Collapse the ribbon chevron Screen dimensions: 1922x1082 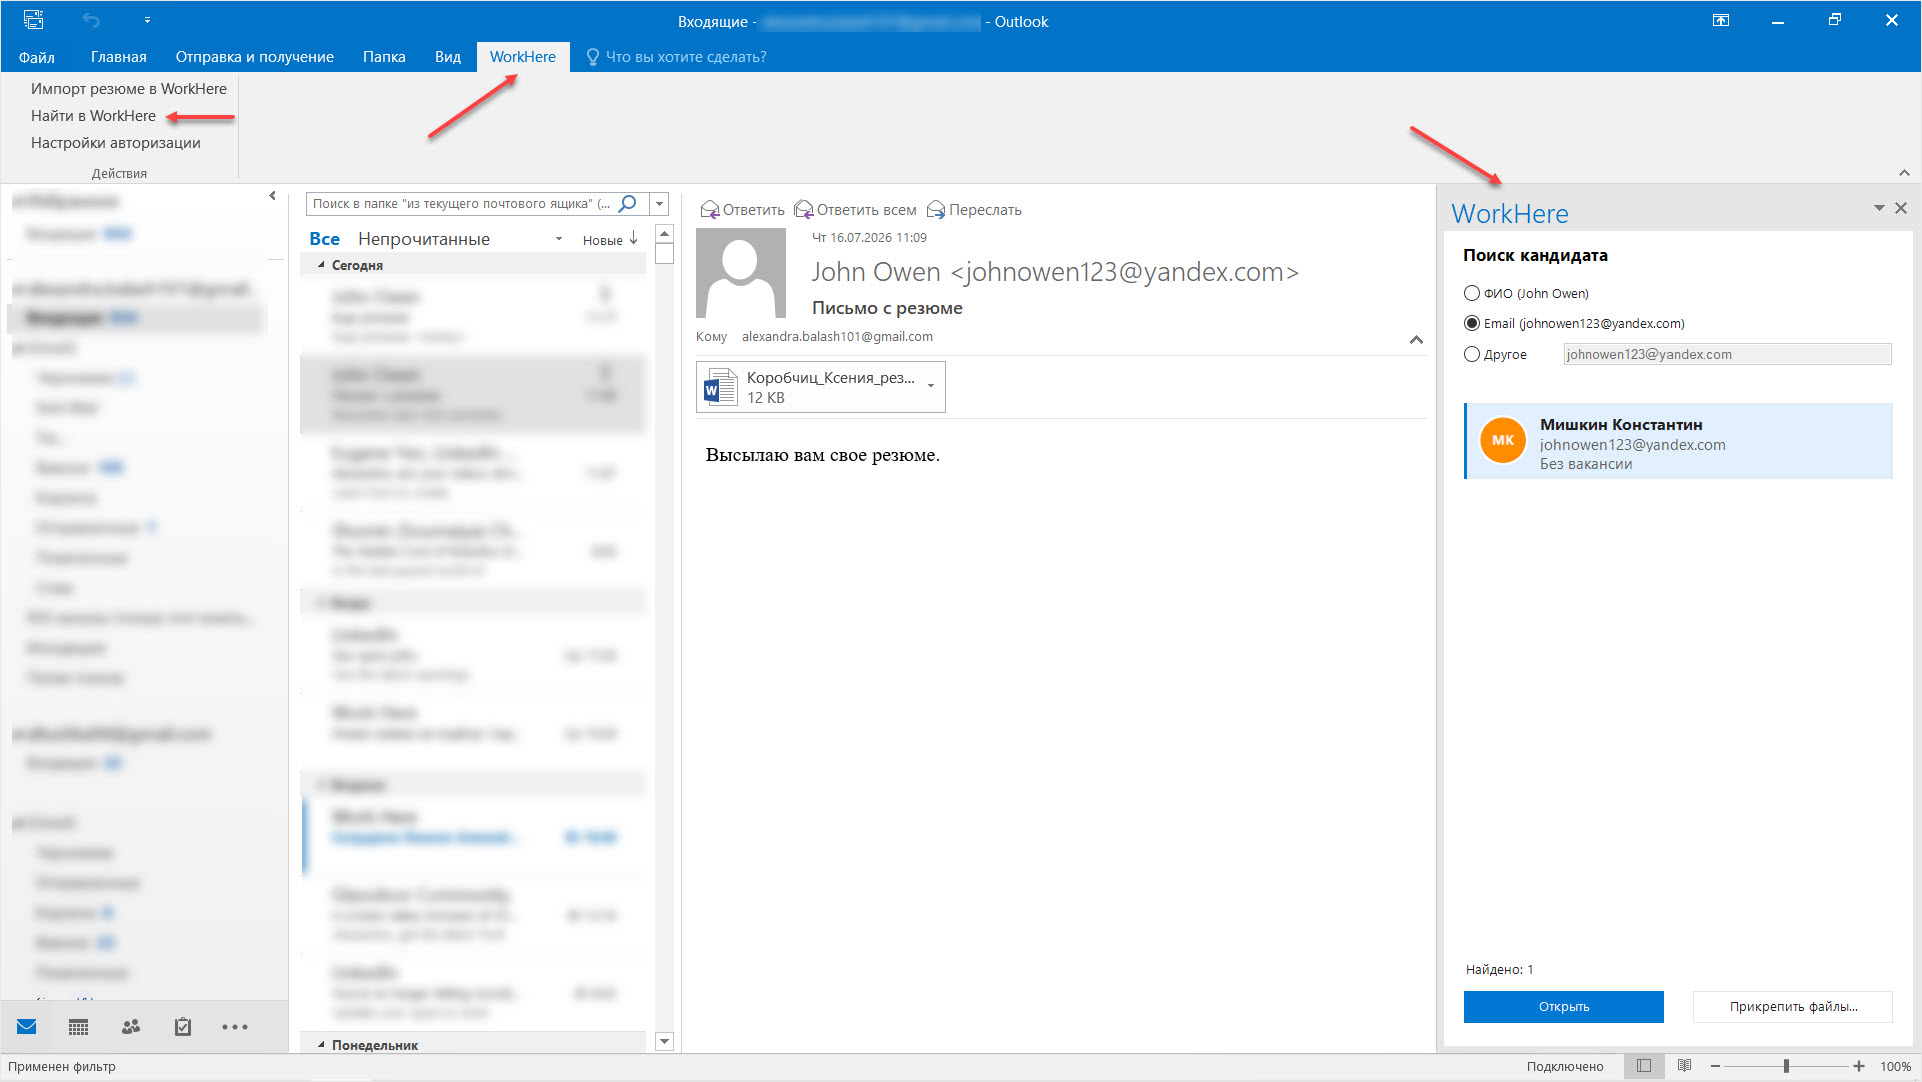(1904, 173)
